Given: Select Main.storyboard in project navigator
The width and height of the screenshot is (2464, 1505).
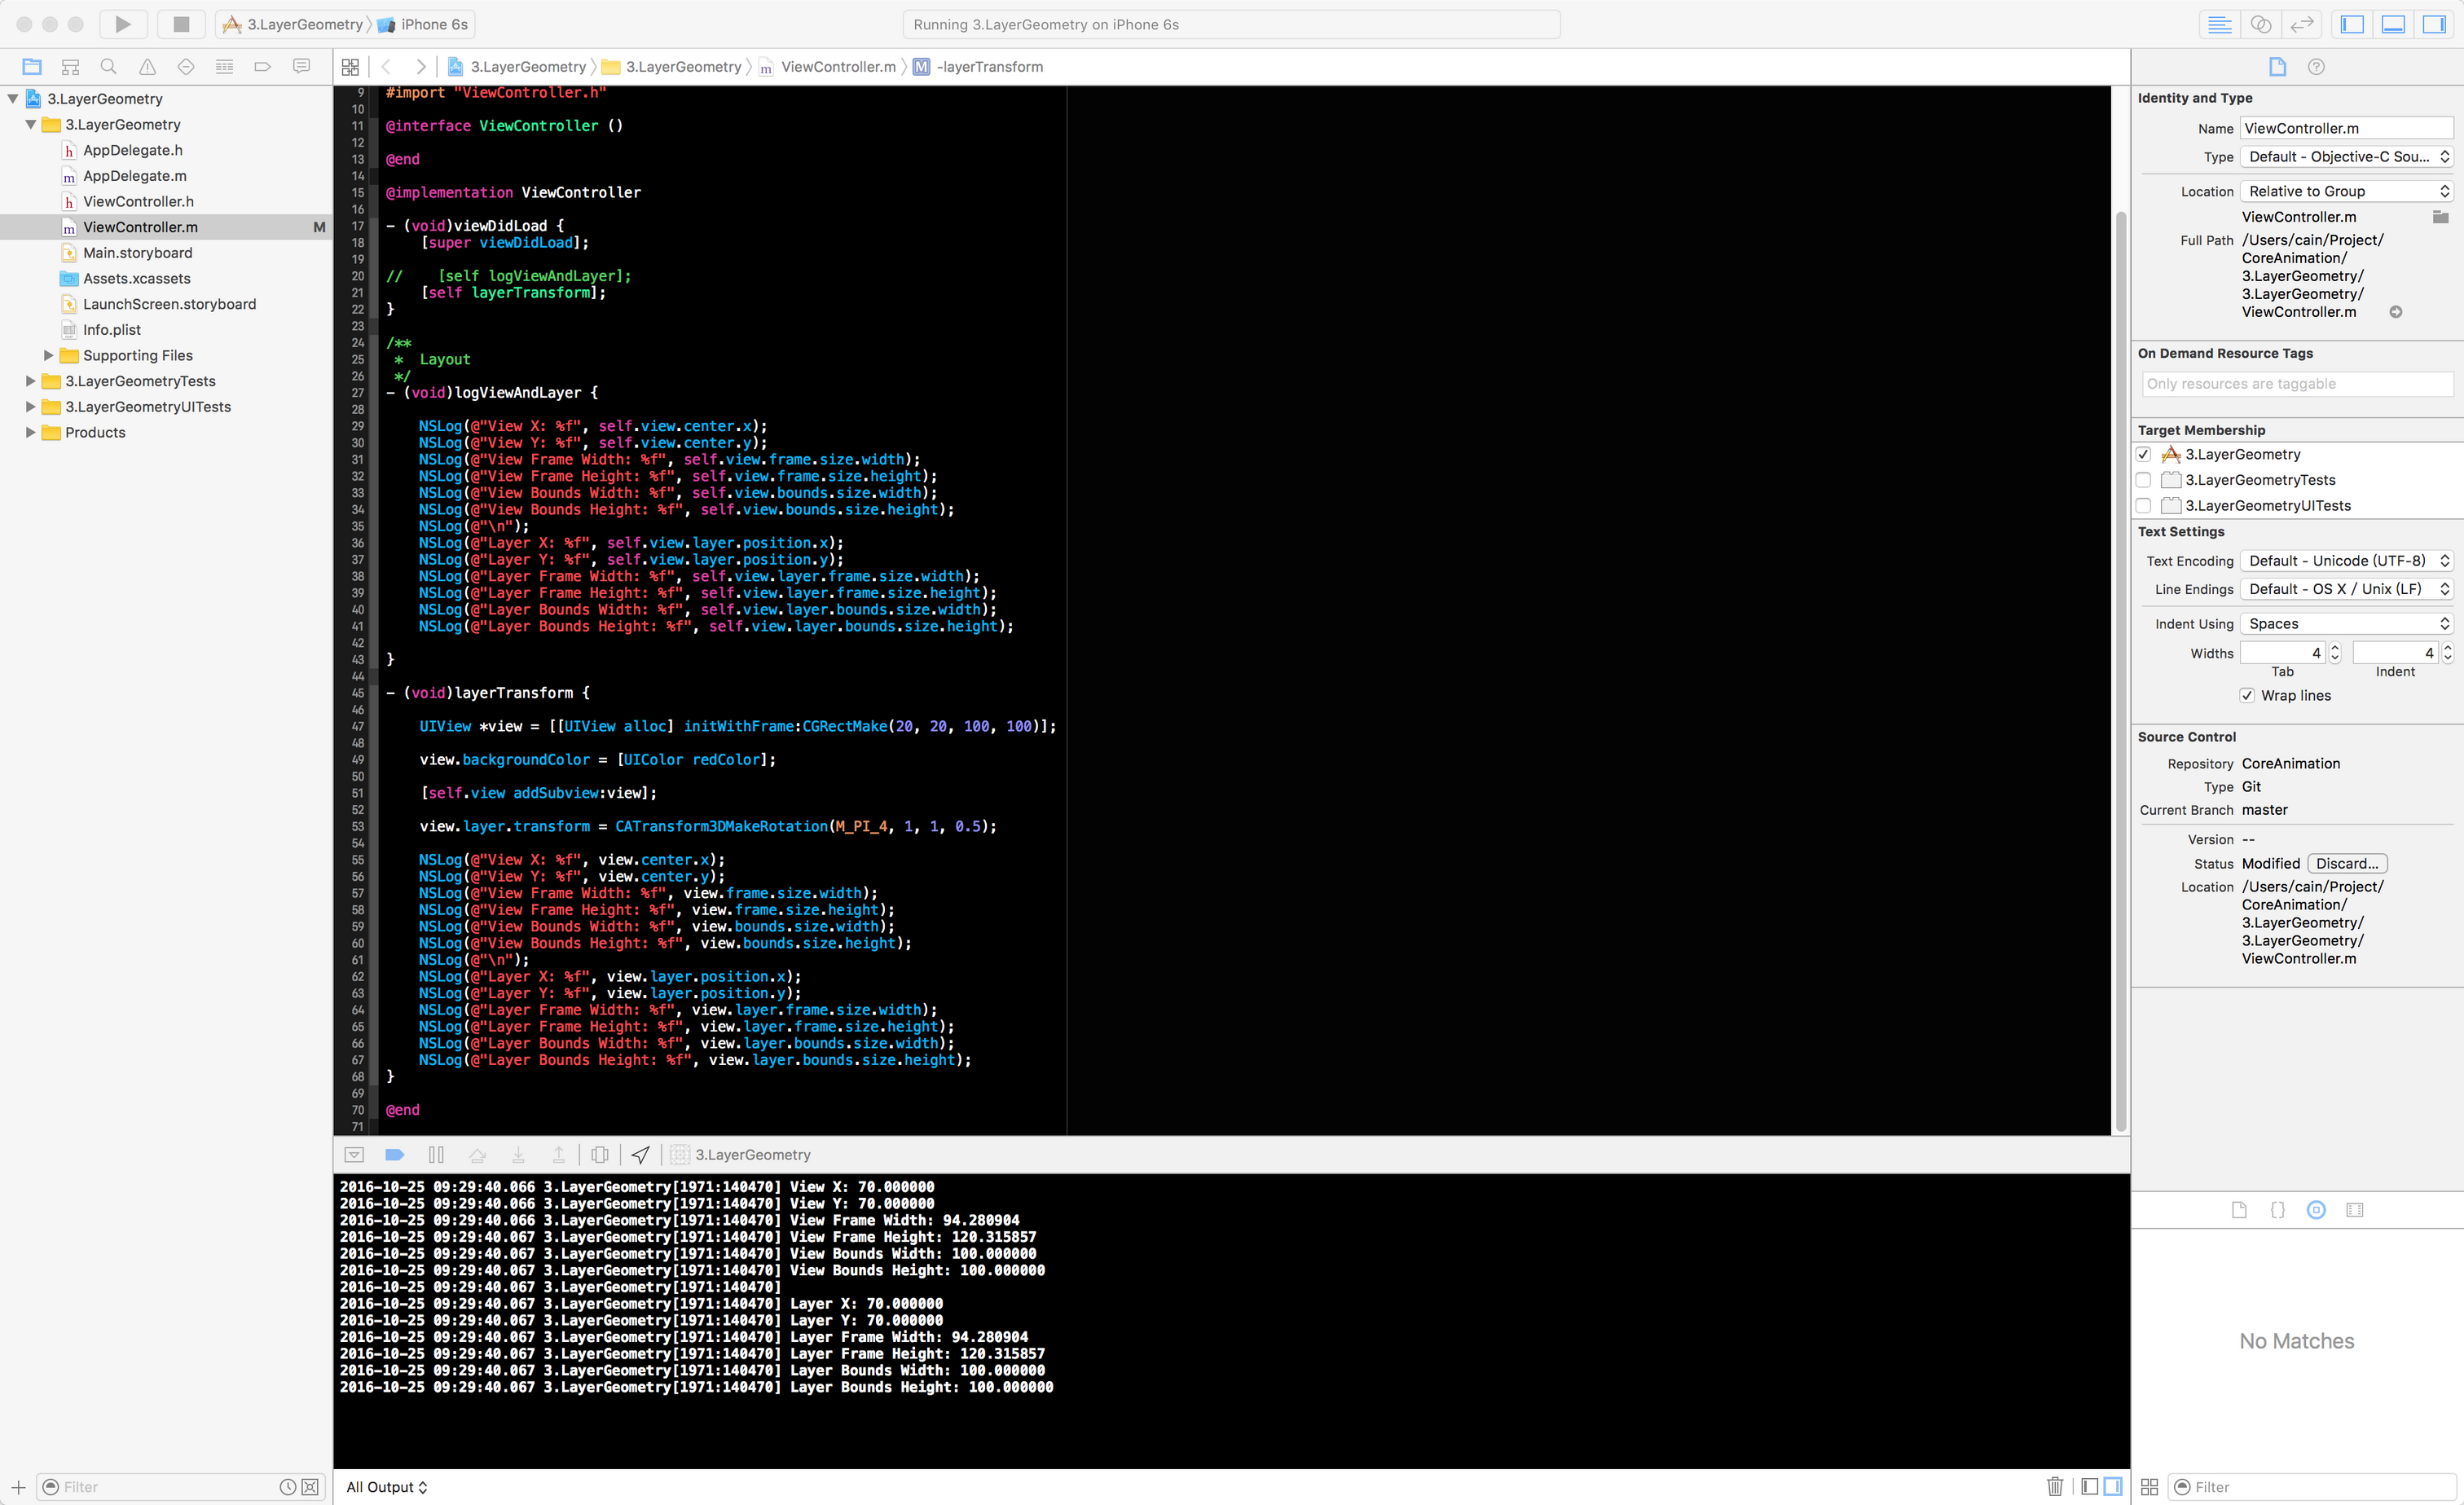Looking at the screenshot, I should 137,253.
